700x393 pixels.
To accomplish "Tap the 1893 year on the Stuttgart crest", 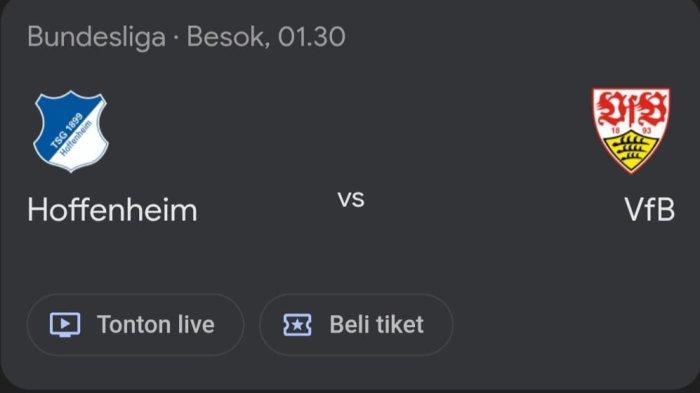I will (631, 130).
